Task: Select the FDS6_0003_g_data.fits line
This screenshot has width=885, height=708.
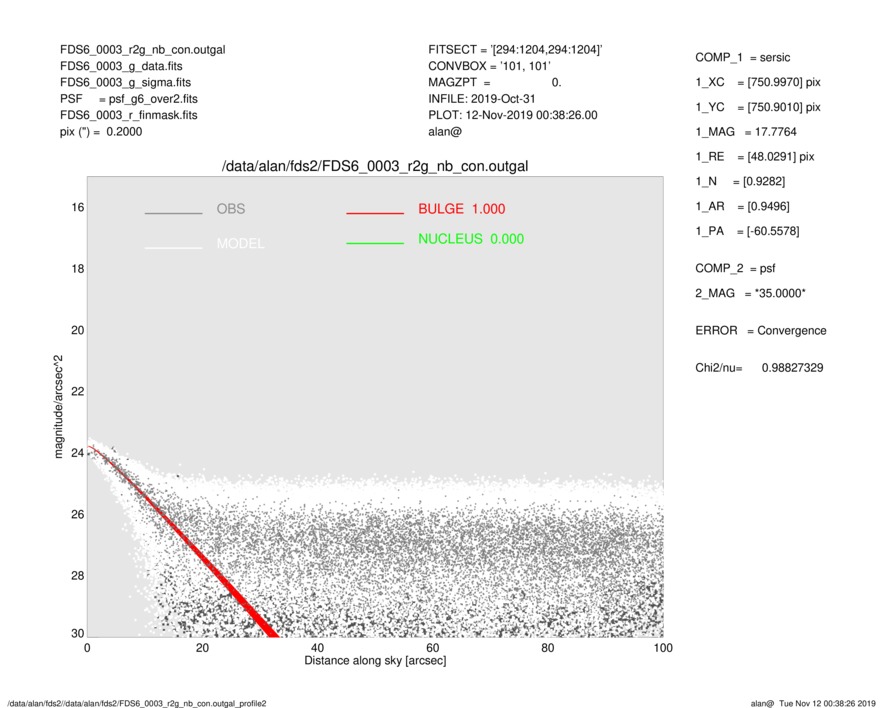Action: click(x=121, y=66)
